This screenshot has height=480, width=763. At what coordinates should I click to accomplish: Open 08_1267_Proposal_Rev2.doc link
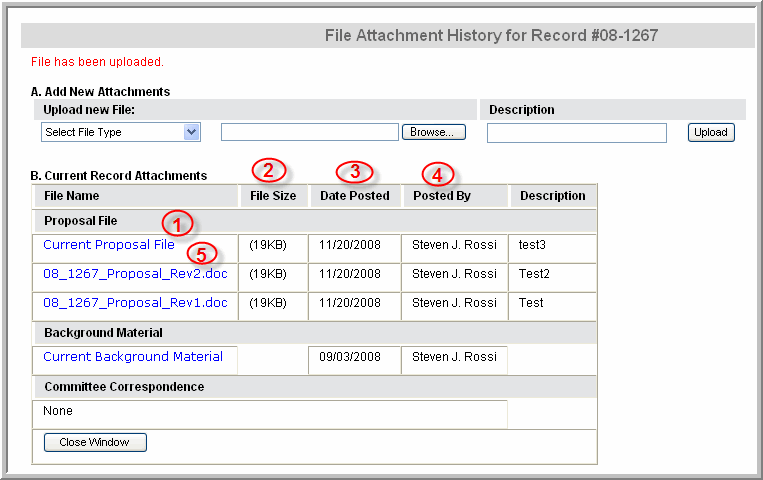(135, 274)
